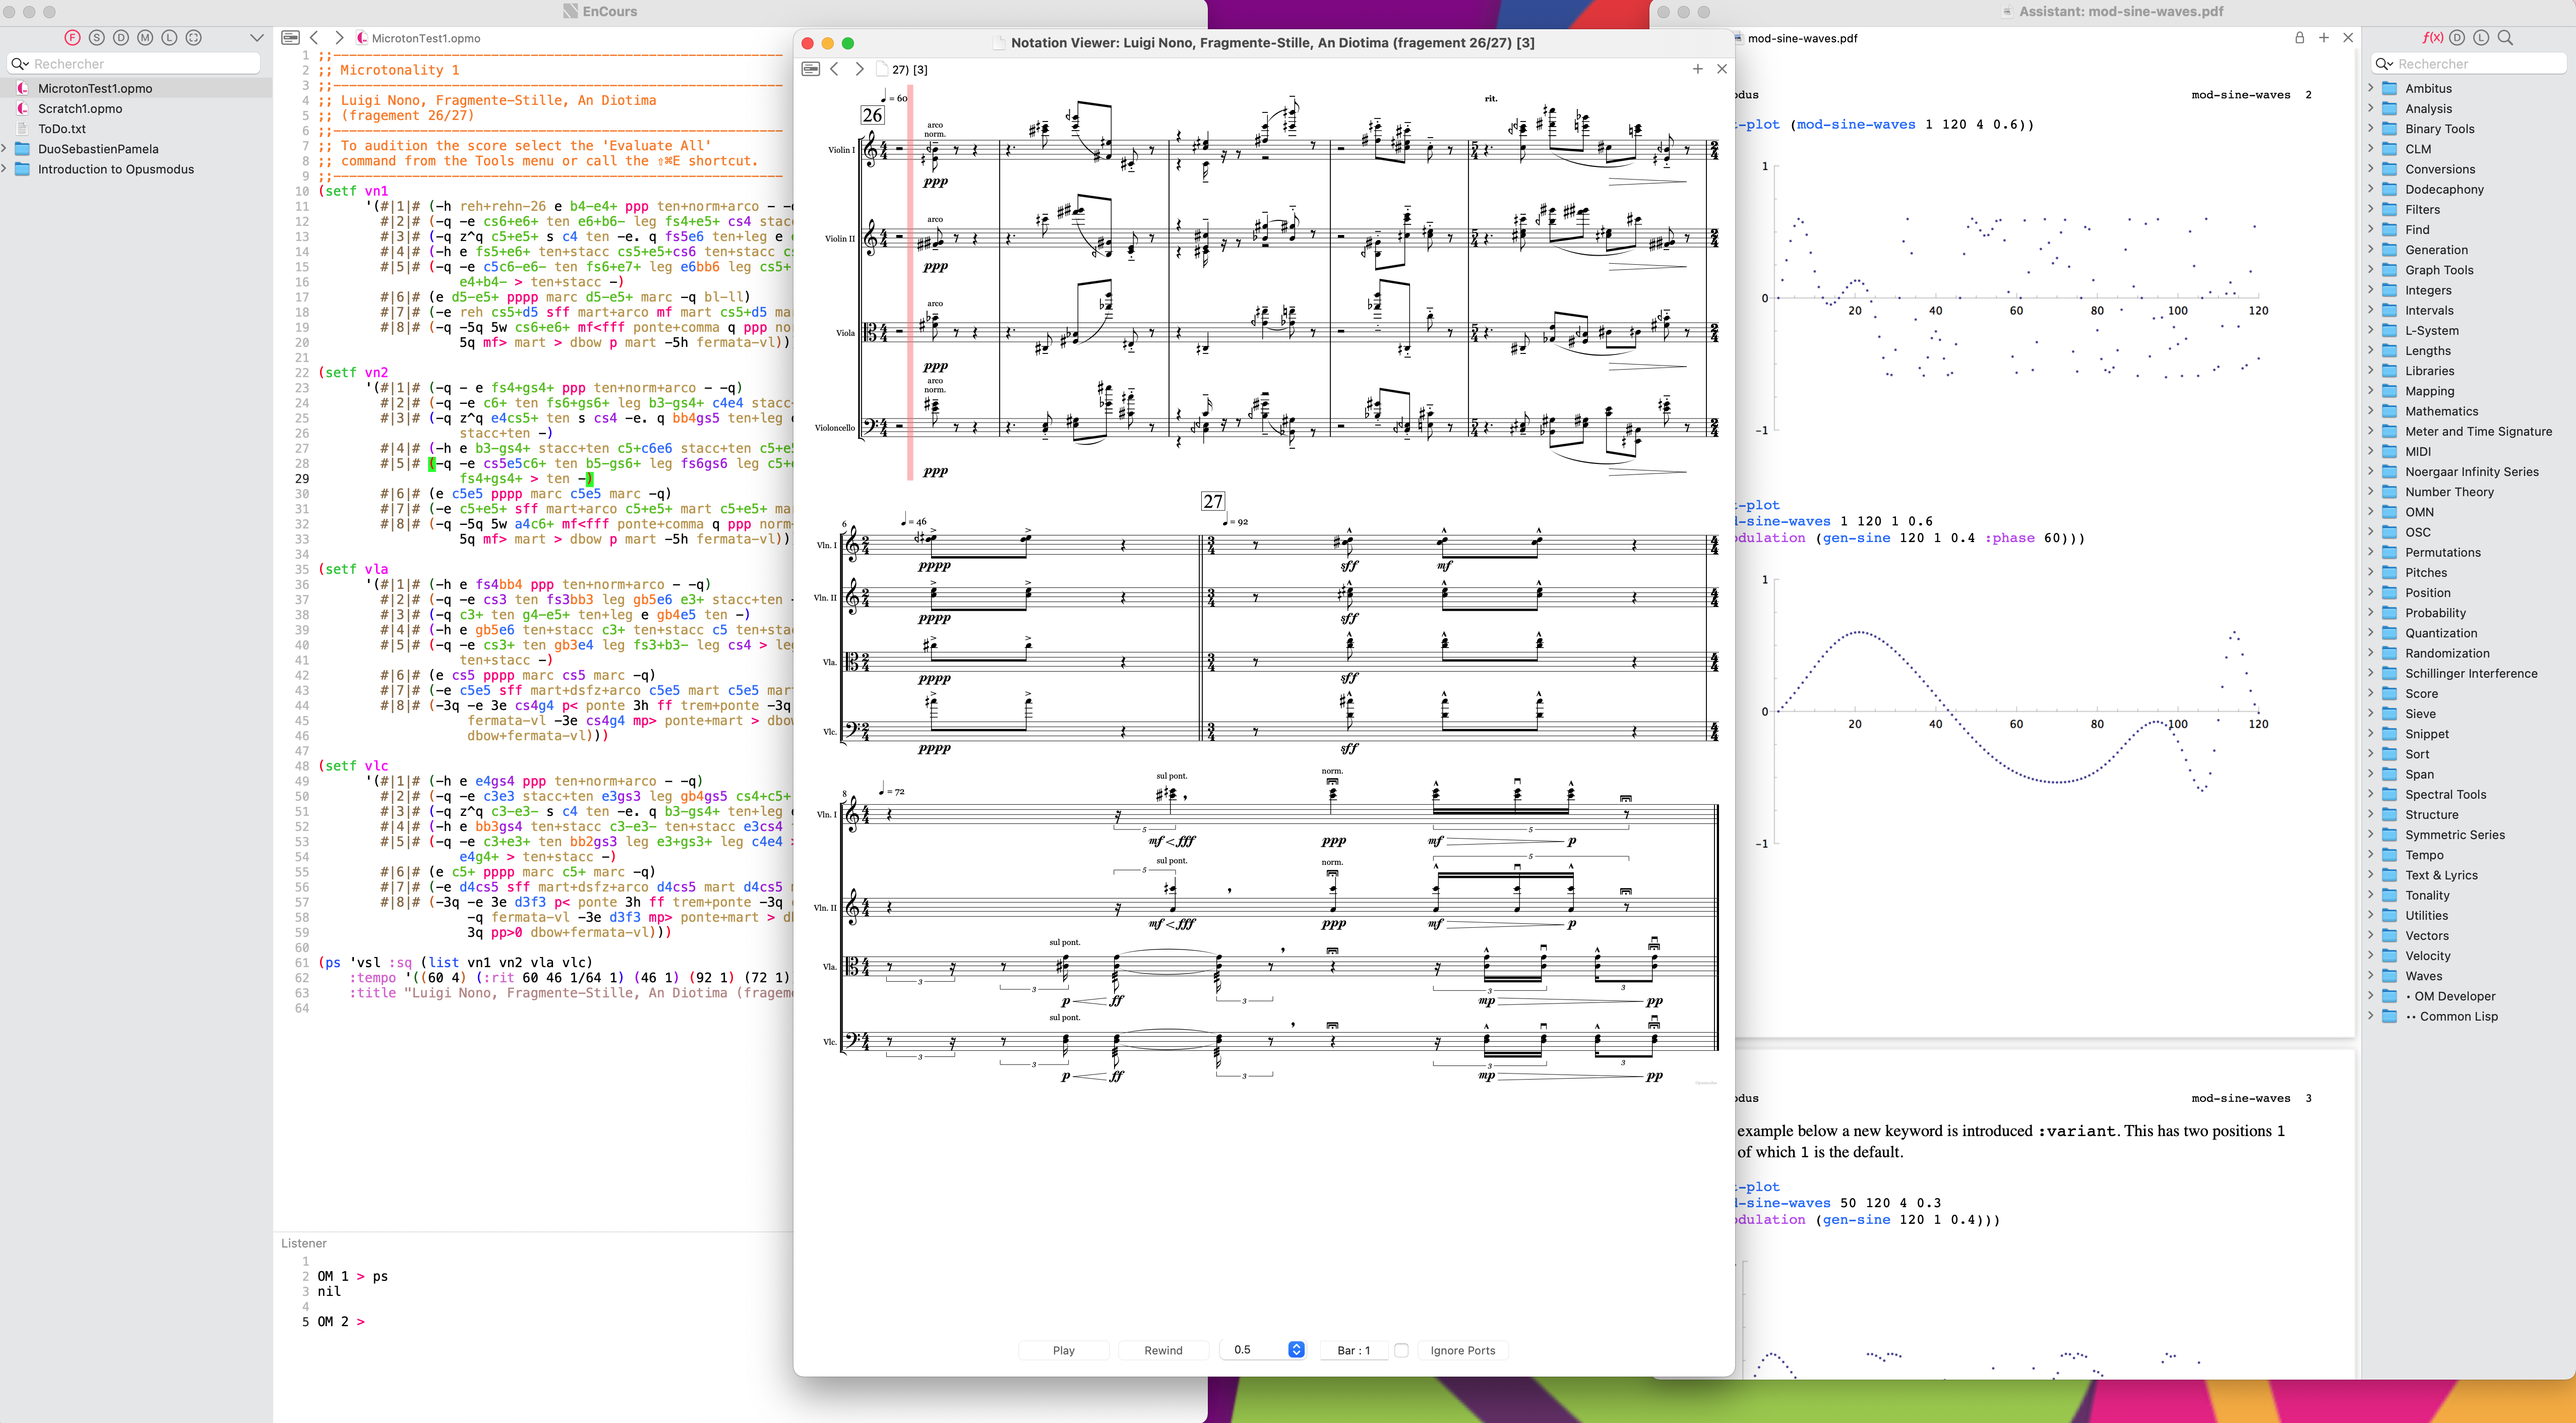The width and height of the screenshot is (2576, 1423).
Task: Open ToDo.txt in the navigator
Action: tap(62, 129)
